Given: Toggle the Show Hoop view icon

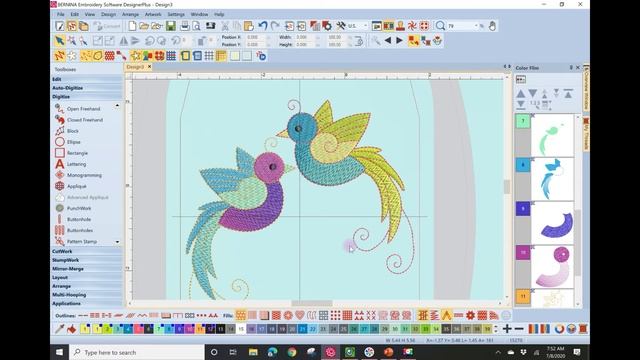Looking at the screenshot, I should (x=185, y=56).
